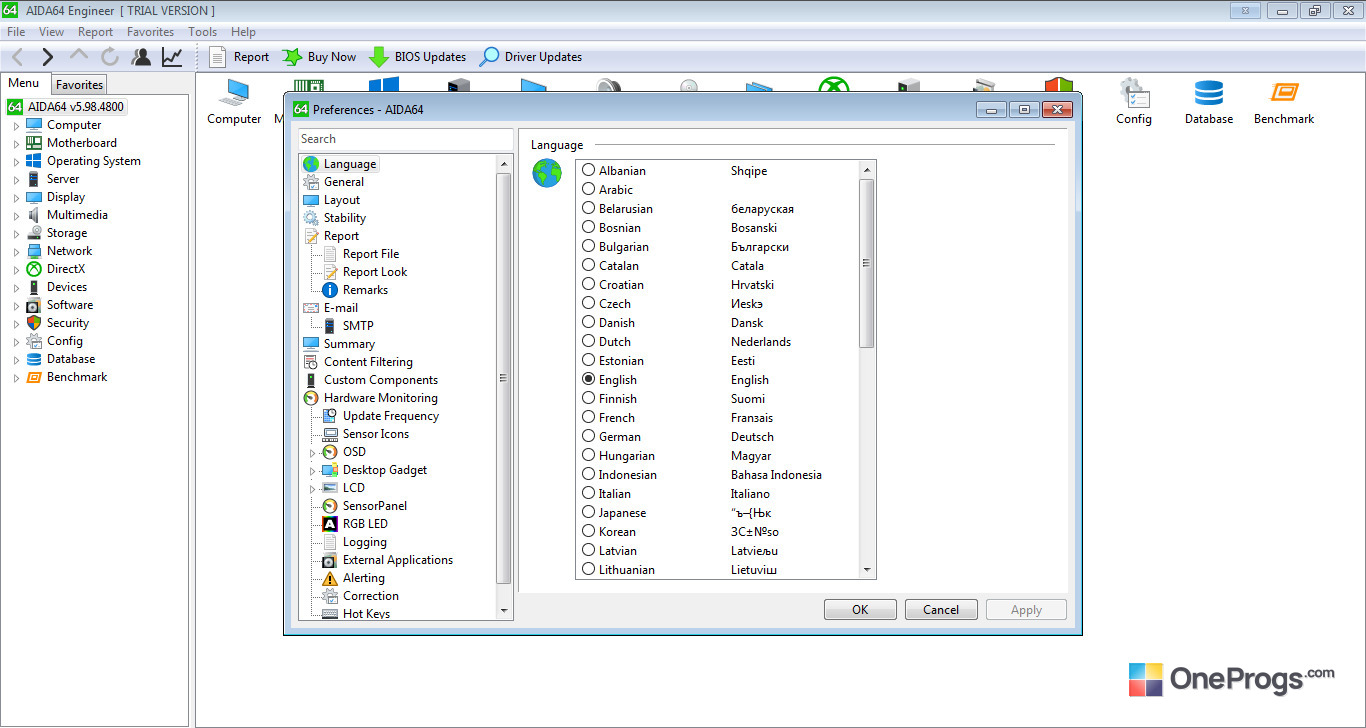This screenshot has width=1366, height=728.
Task: Click the preferences tree scrollbar down arrow
Action: click(x=503, y=610)
